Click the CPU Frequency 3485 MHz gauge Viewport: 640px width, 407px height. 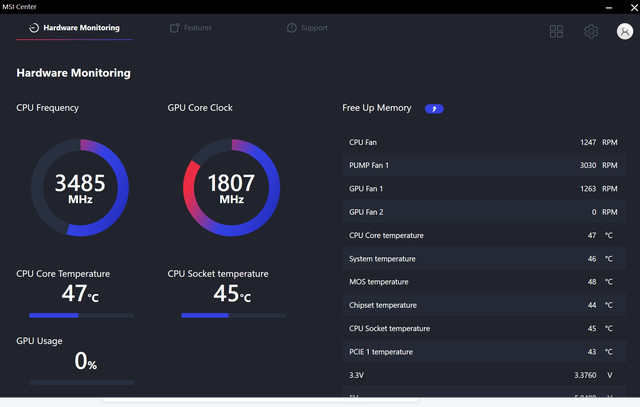click(80, 187)
